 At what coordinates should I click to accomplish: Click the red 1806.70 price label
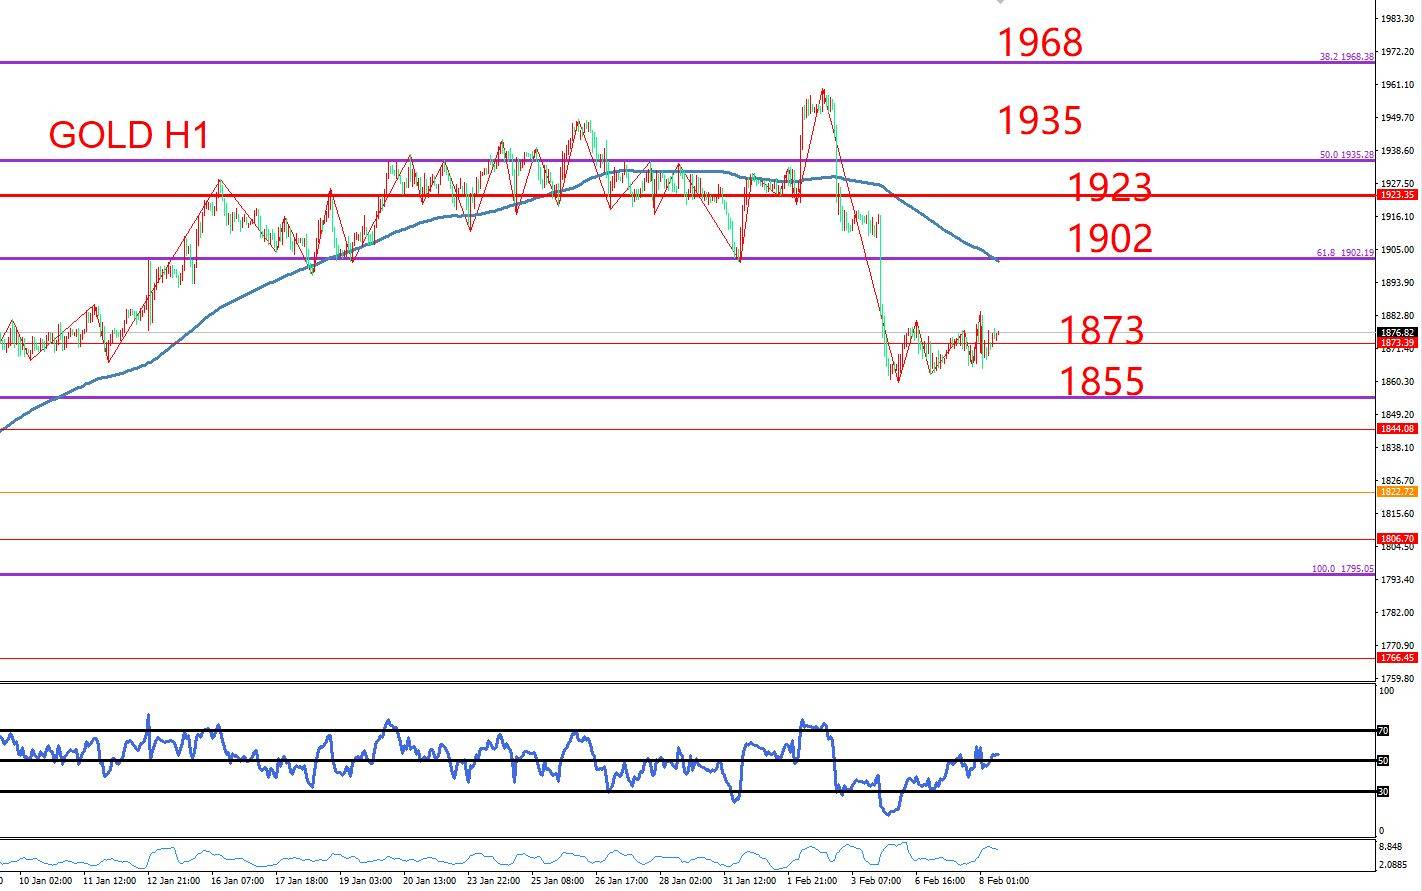pyautogui.click(x=1397, y=539)
